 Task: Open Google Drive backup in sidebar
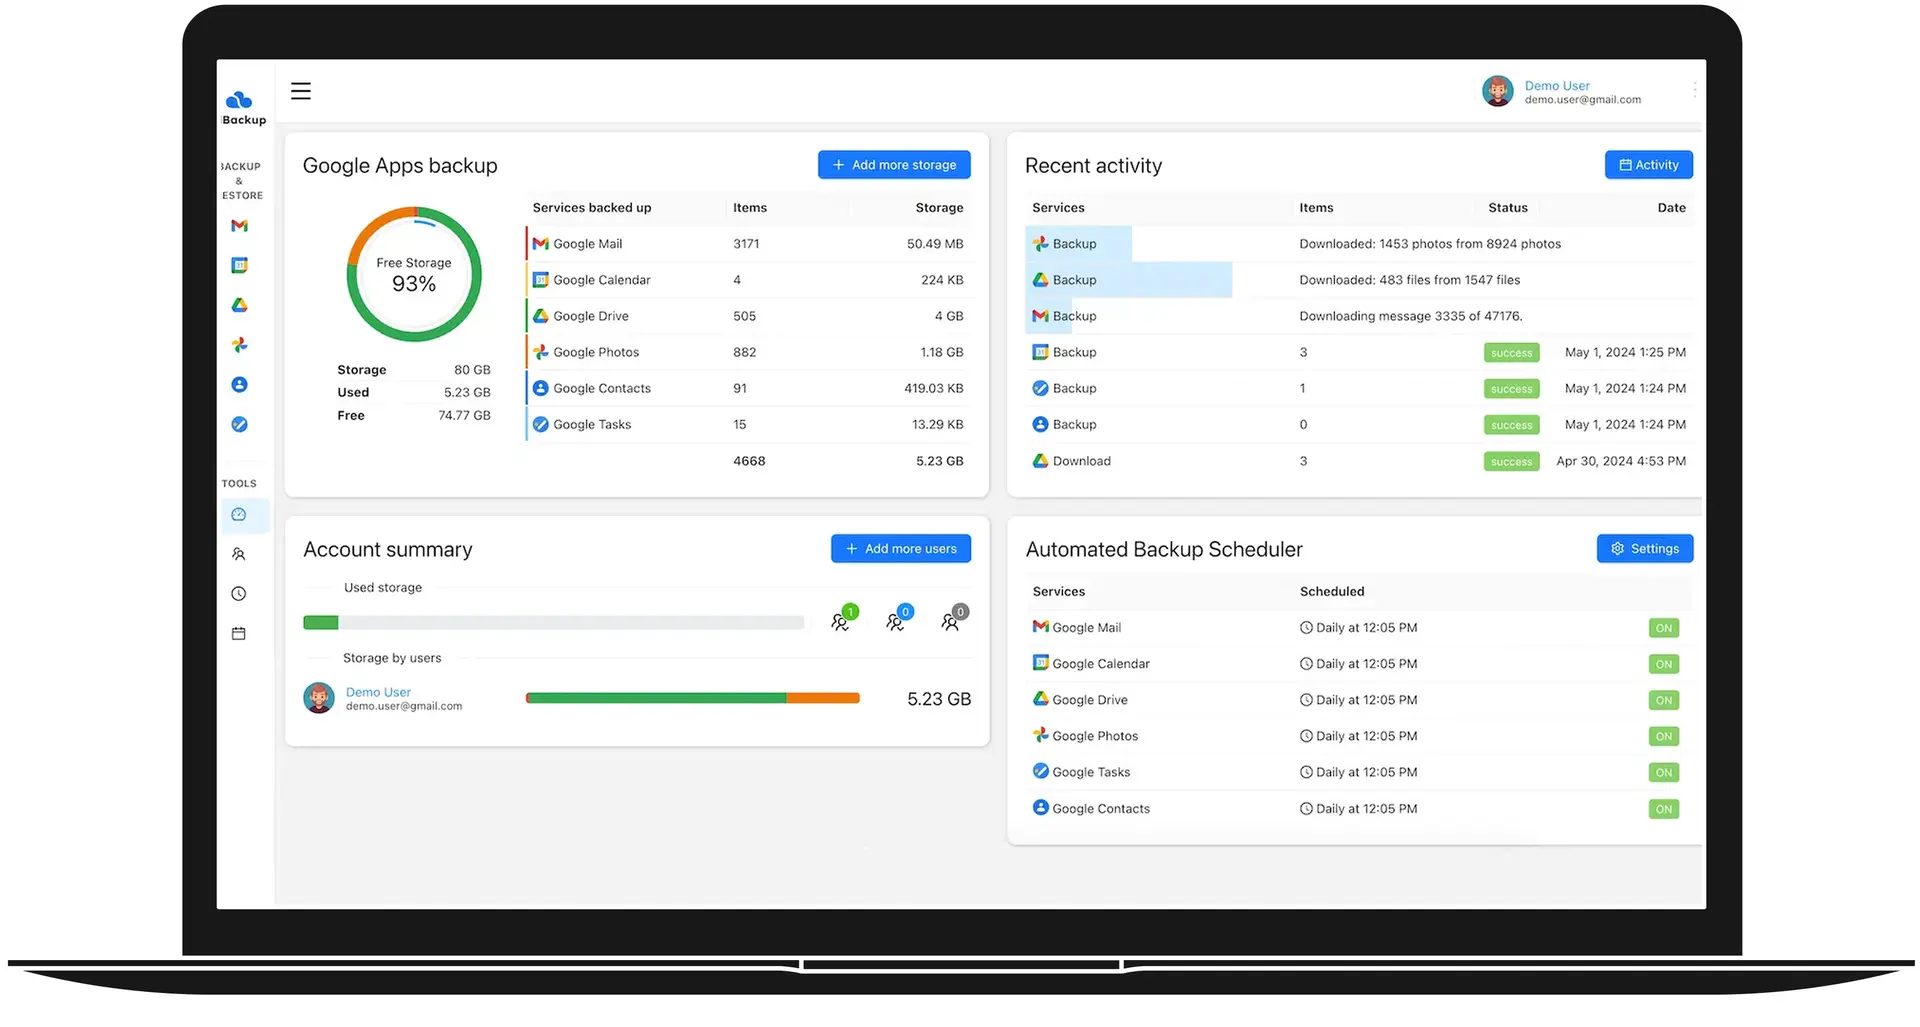pos(239,305)
